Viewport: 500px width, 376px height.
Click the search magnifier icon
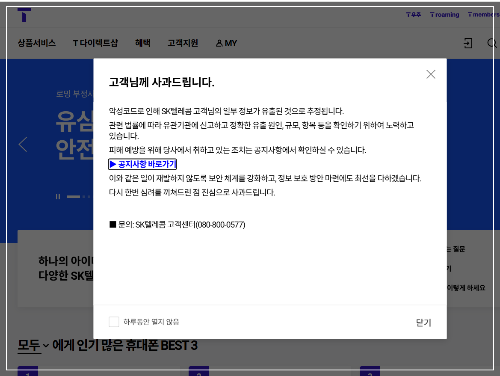(492, 43)
